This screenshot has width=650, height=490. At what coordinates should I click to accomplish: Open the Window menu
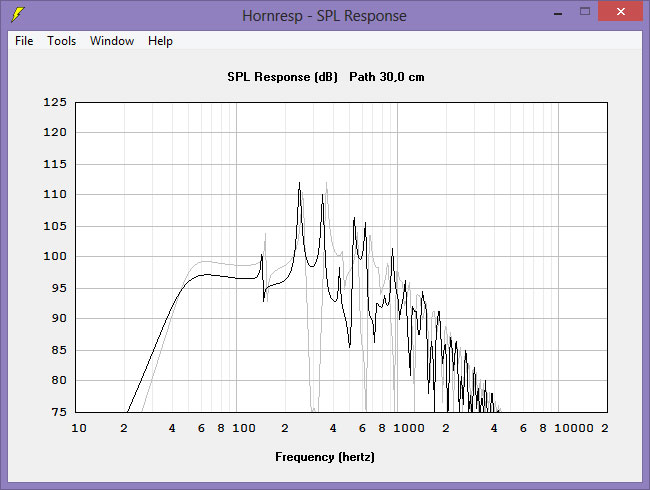coord(112,41)
